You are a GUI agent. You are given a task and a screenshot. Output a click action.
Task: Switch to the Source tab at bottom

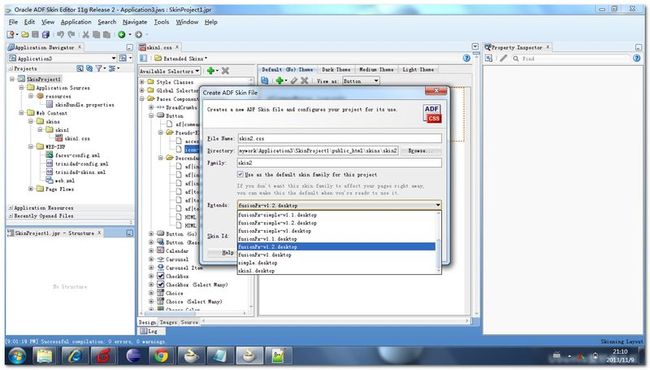[x=189, y=322]
